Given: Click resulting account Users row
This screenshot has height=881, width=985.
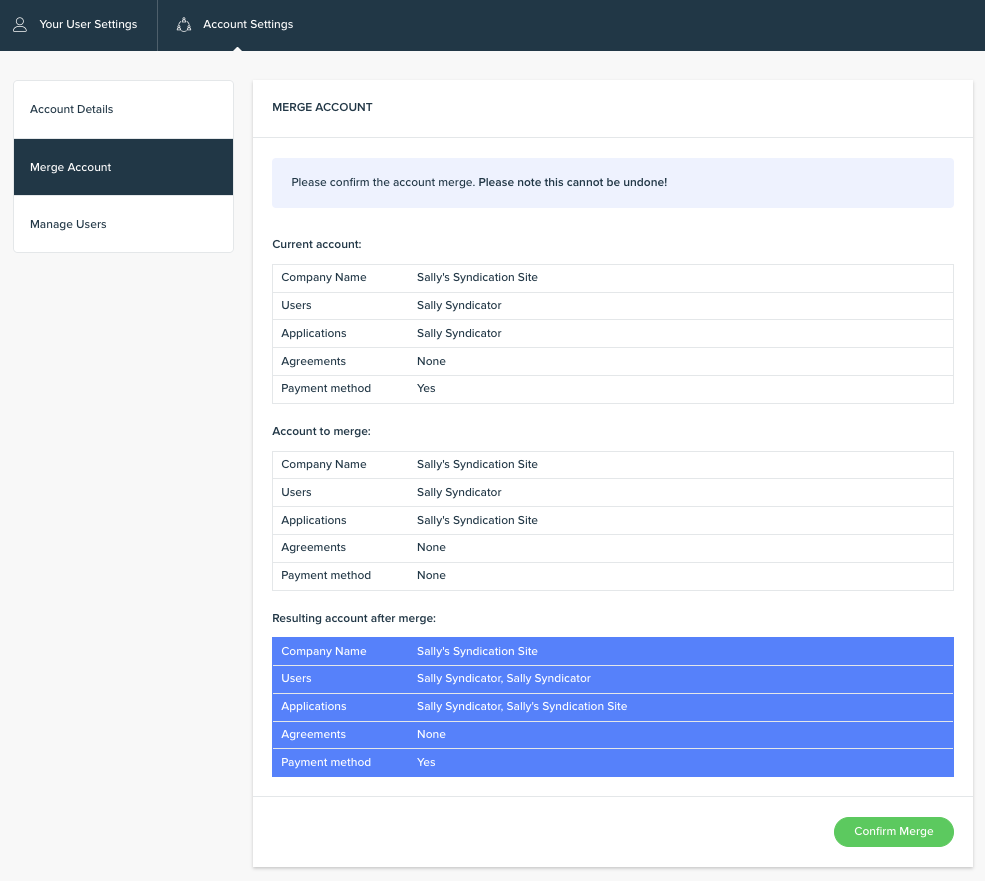Looking at the screenshot, I should (612, 679).
